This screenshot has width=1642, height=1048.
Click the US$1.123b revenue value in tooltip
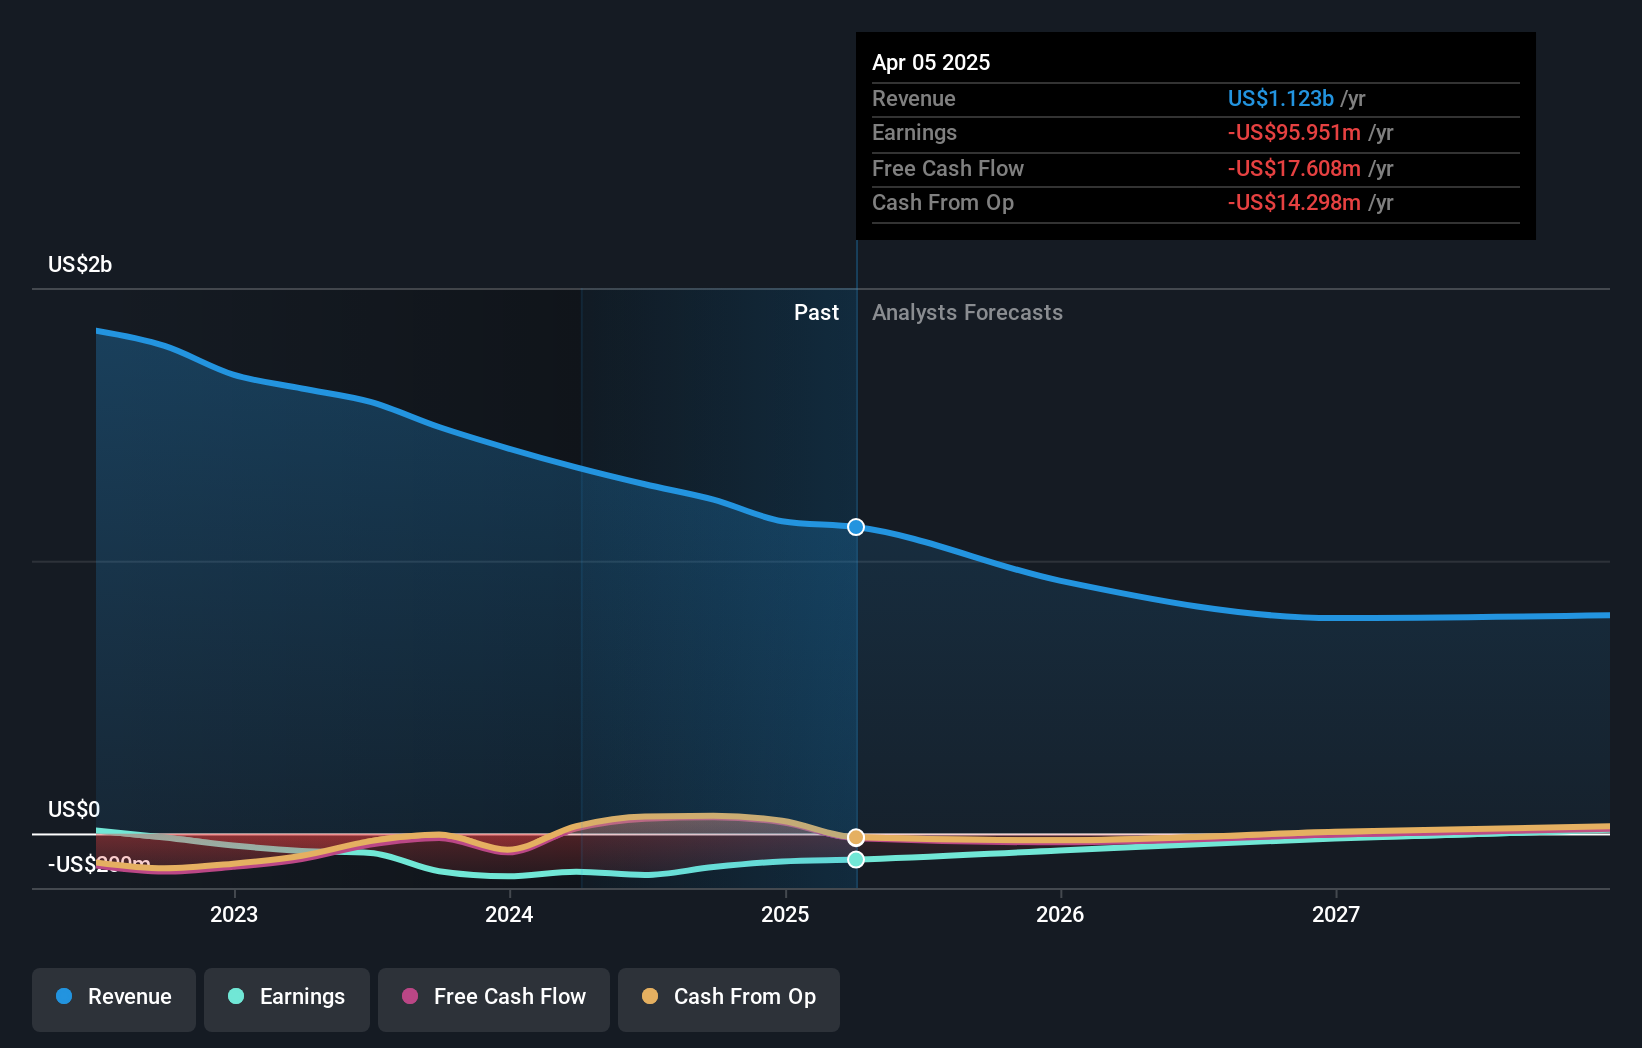pyautogui.click(x=1280, y=98)
